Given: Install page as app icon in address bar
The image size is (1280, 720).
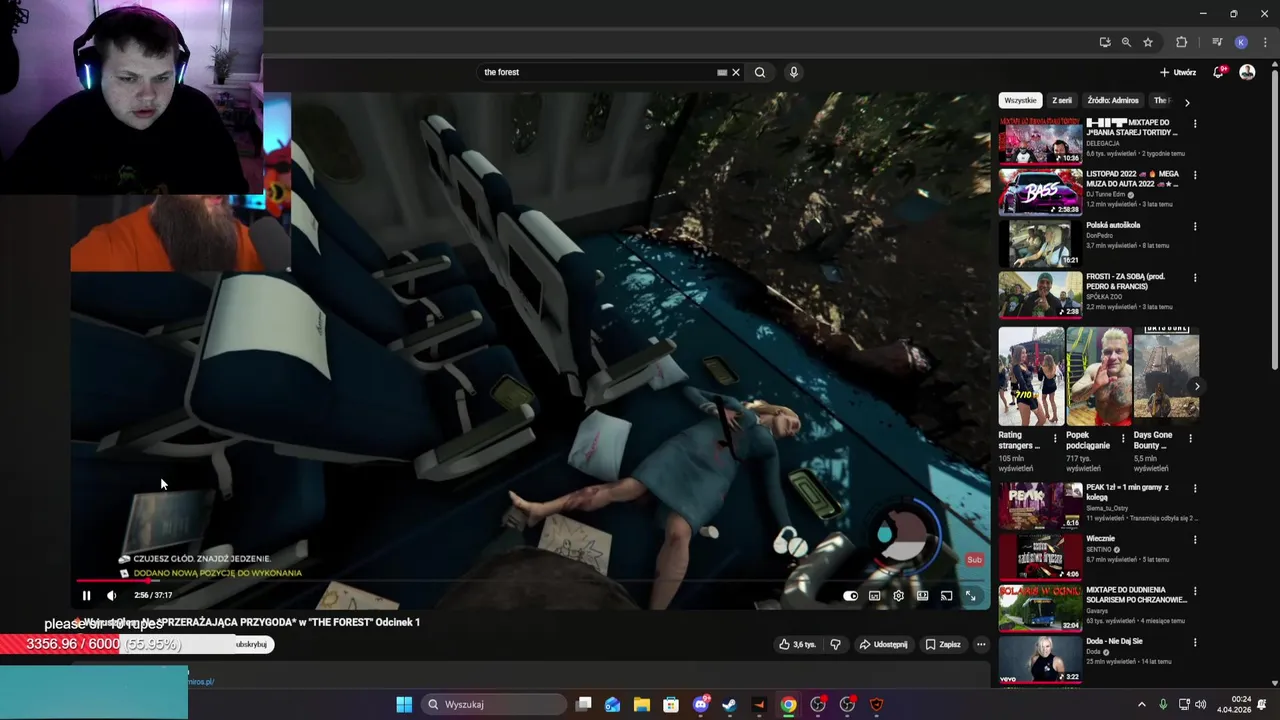Looking at the screenshot, I should pyautogui.click(x=1104, y=42).
